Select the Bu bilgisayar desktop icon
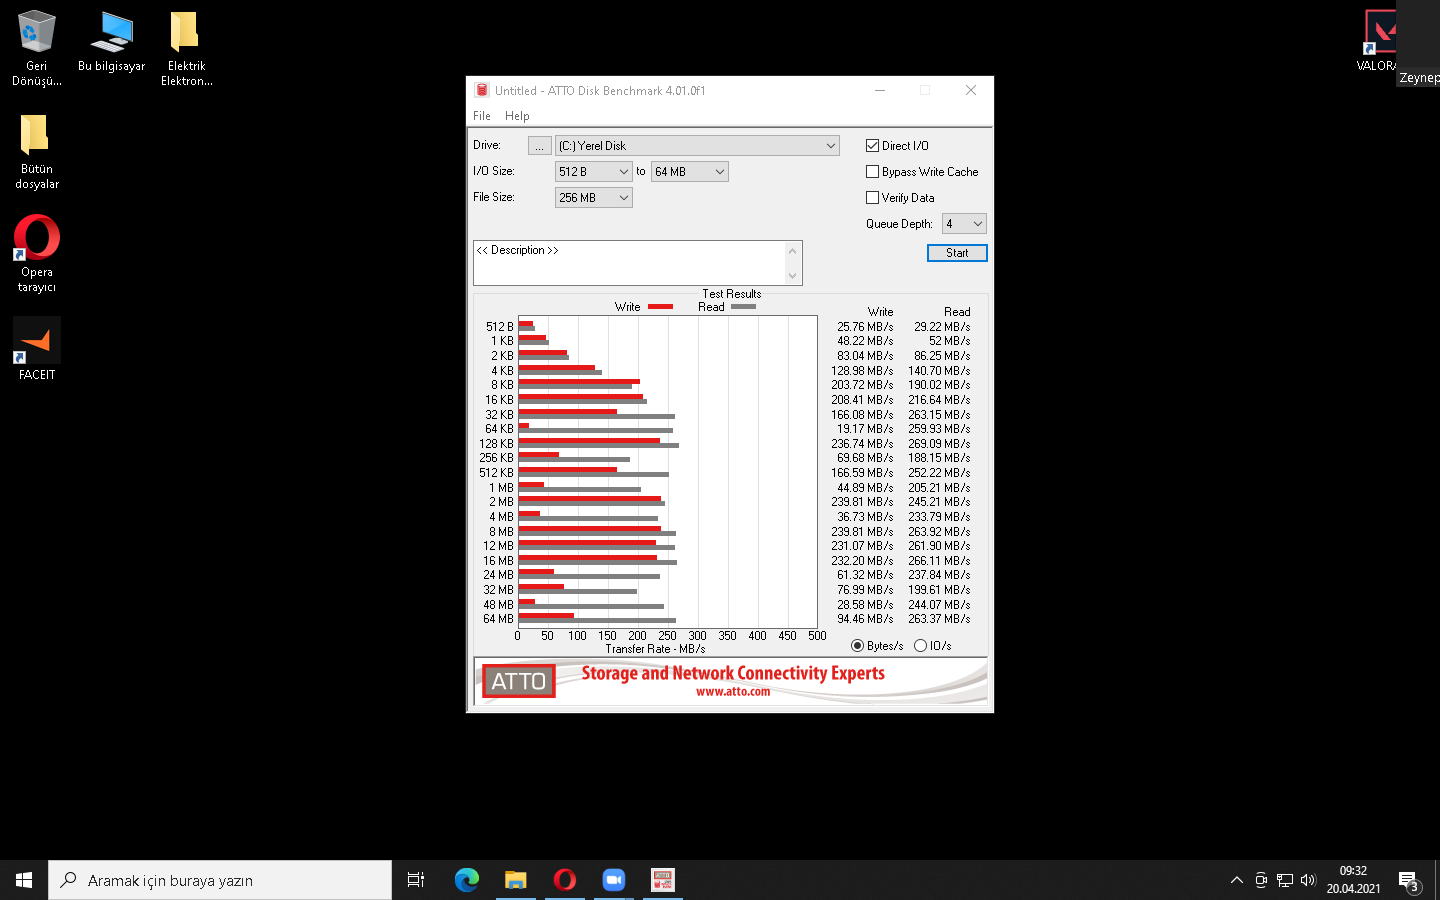Viewport: 1440px width, 900px height. (112, 42)
